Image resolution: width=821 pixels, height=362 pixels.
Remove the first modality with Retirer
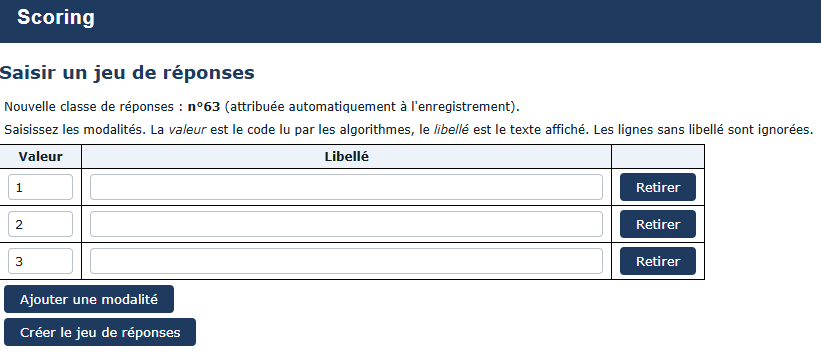[x=658, y=187]
